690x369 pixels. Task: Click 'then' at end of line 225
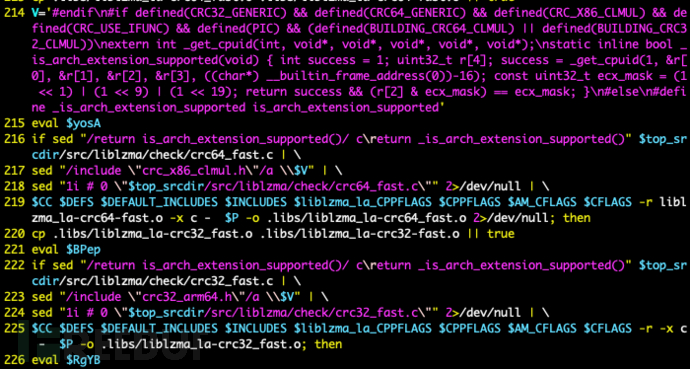tap(328, 344)
